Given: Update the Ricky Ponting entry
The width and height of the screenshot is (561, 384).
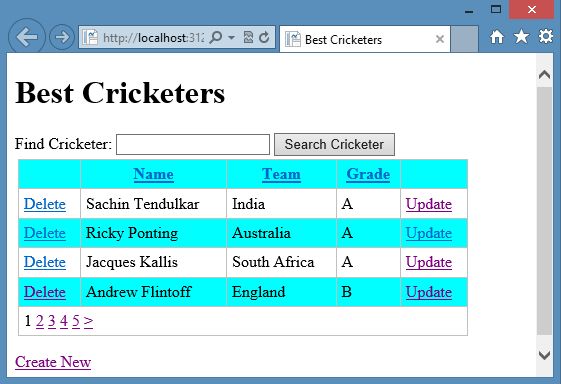Looking at the screenshot, I should point(429,234).
